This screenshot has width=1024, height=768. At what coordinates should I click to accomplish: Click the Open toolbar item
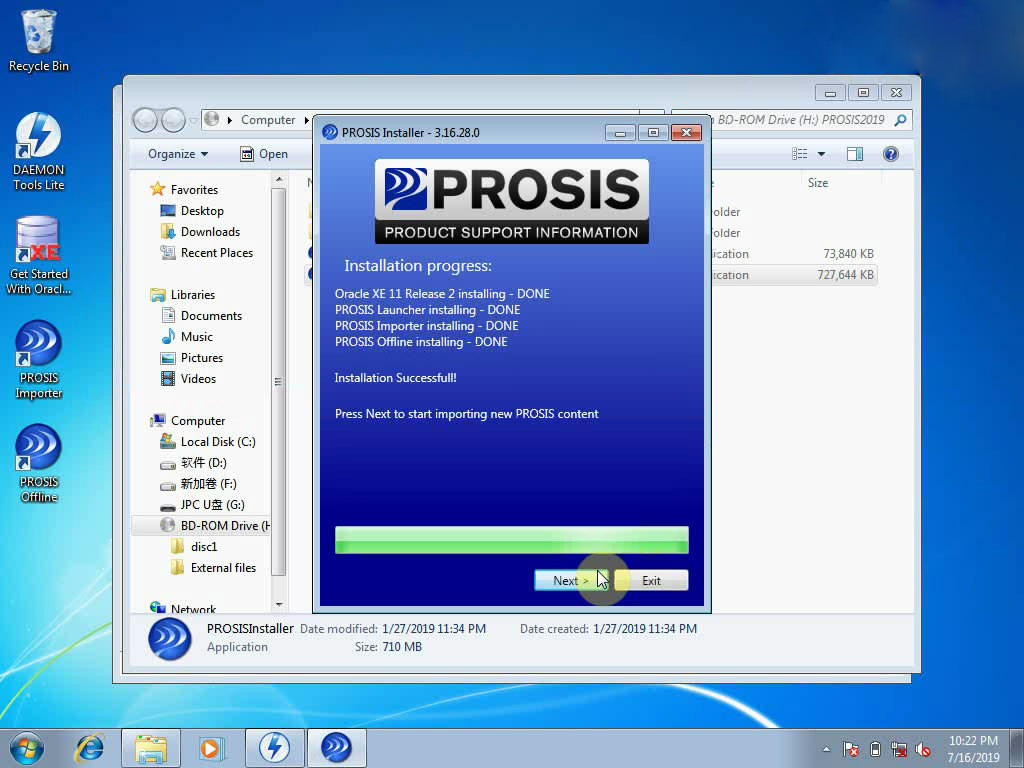coord(264,154)
